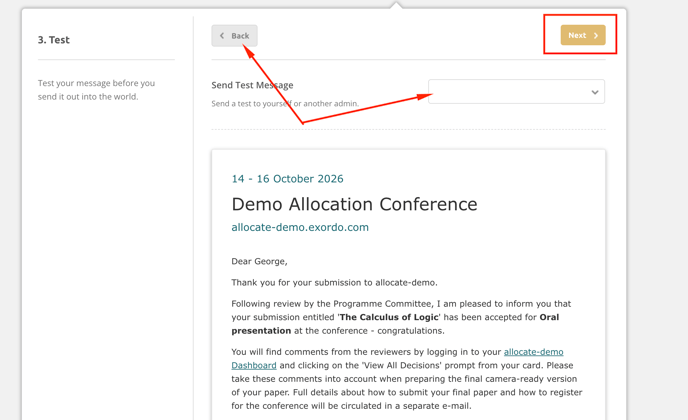The width and height of the screenshot is (688, 420).
Task: Follow the allocate-demo Dashboard link
Action: [x=533, y=352]
